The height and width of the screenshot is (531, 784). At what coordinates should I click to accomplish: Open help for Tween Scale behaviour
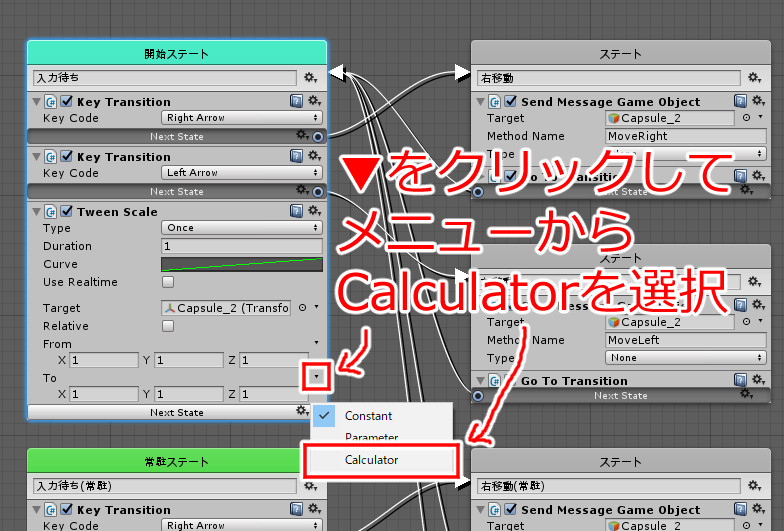(296, 212)
